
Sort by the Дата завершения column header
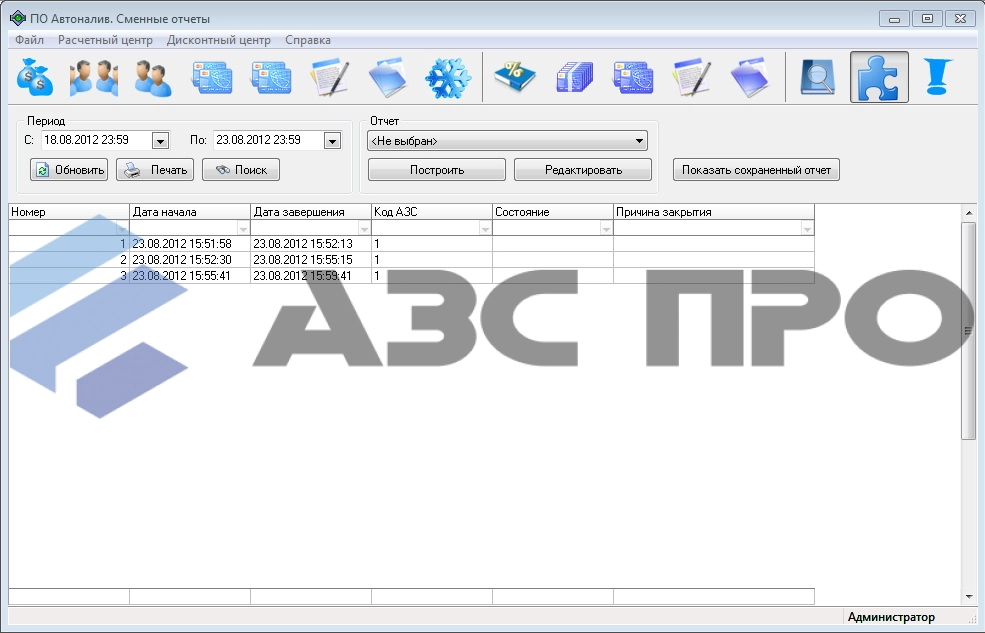click(311, 212)
